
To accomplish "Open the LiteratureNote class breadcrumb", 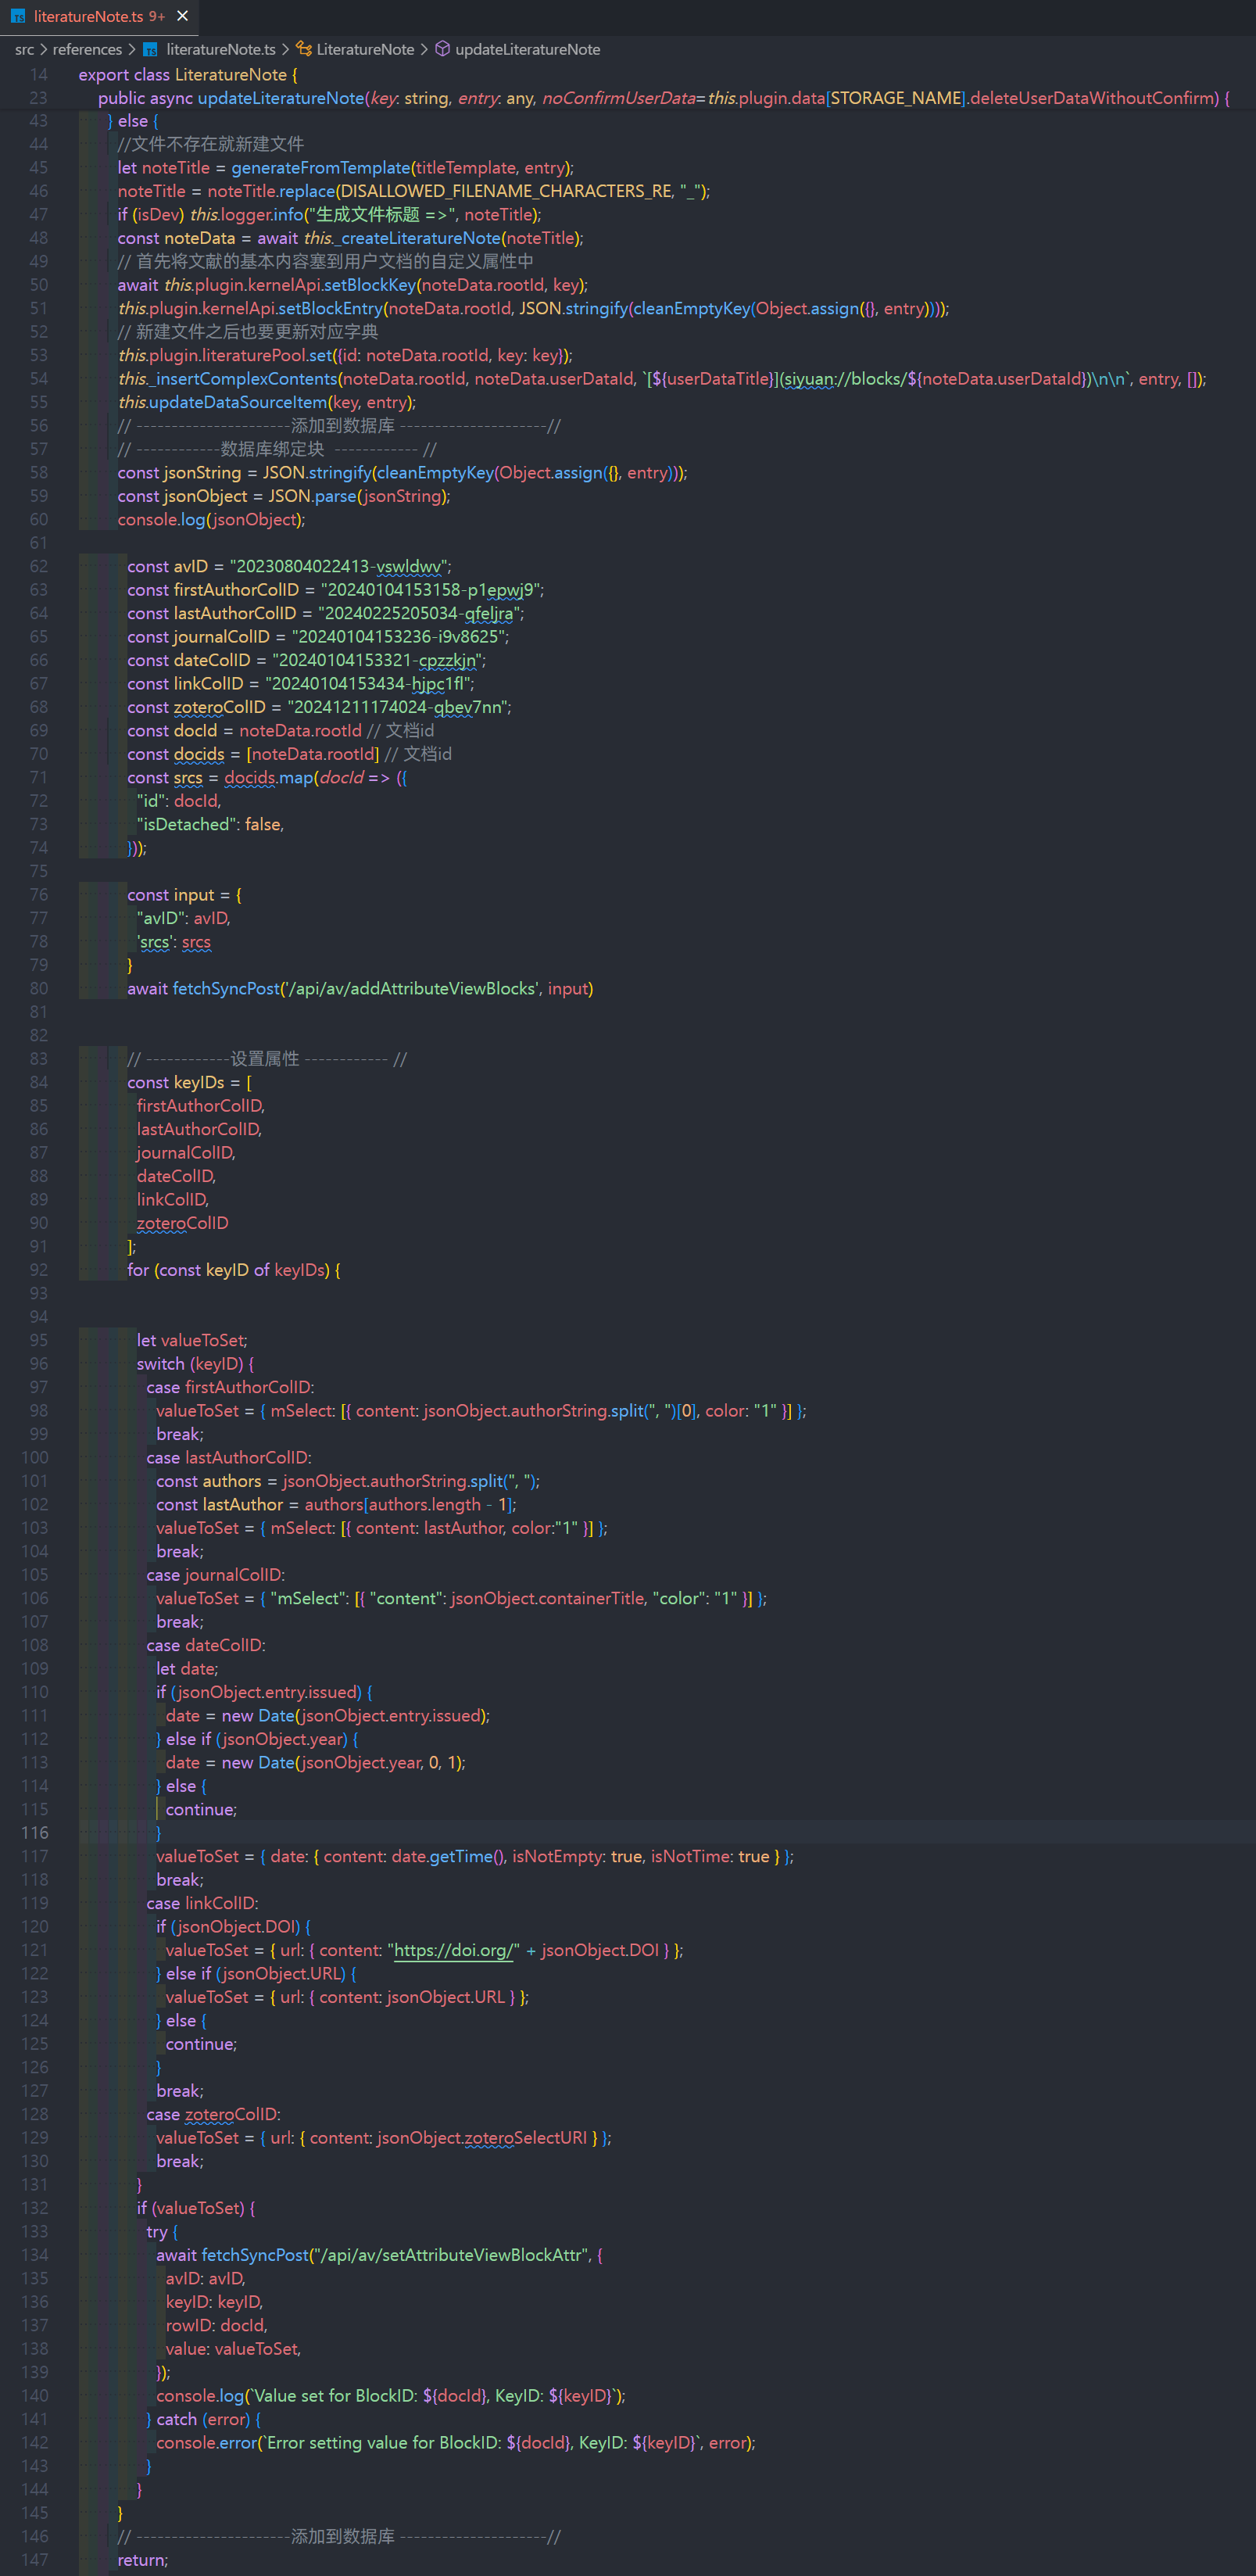I will 365,49.
